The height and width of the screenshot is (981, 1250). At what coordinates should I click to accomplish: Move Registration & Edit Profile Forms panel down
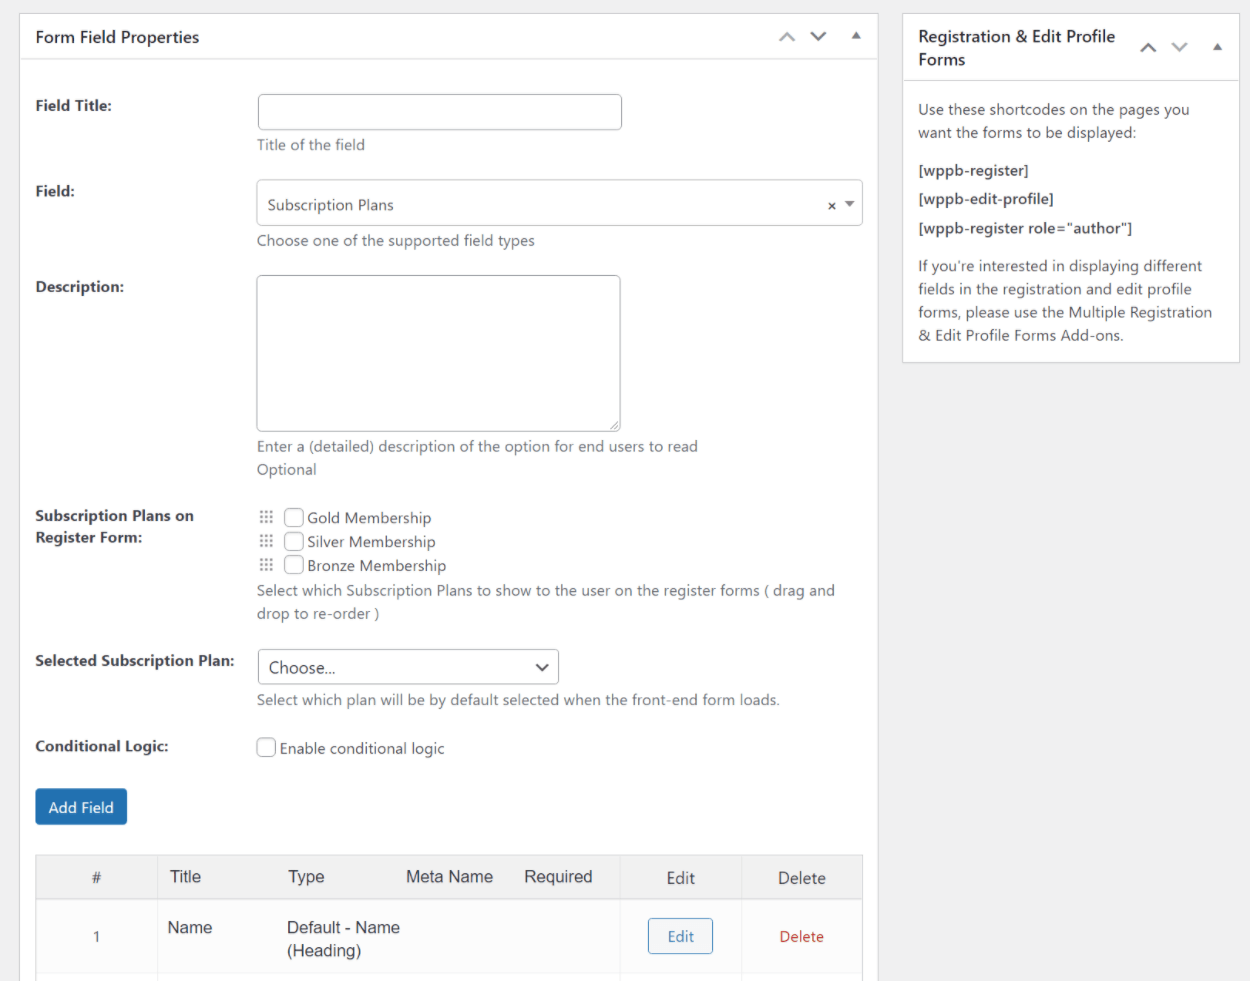[1179, 48]
